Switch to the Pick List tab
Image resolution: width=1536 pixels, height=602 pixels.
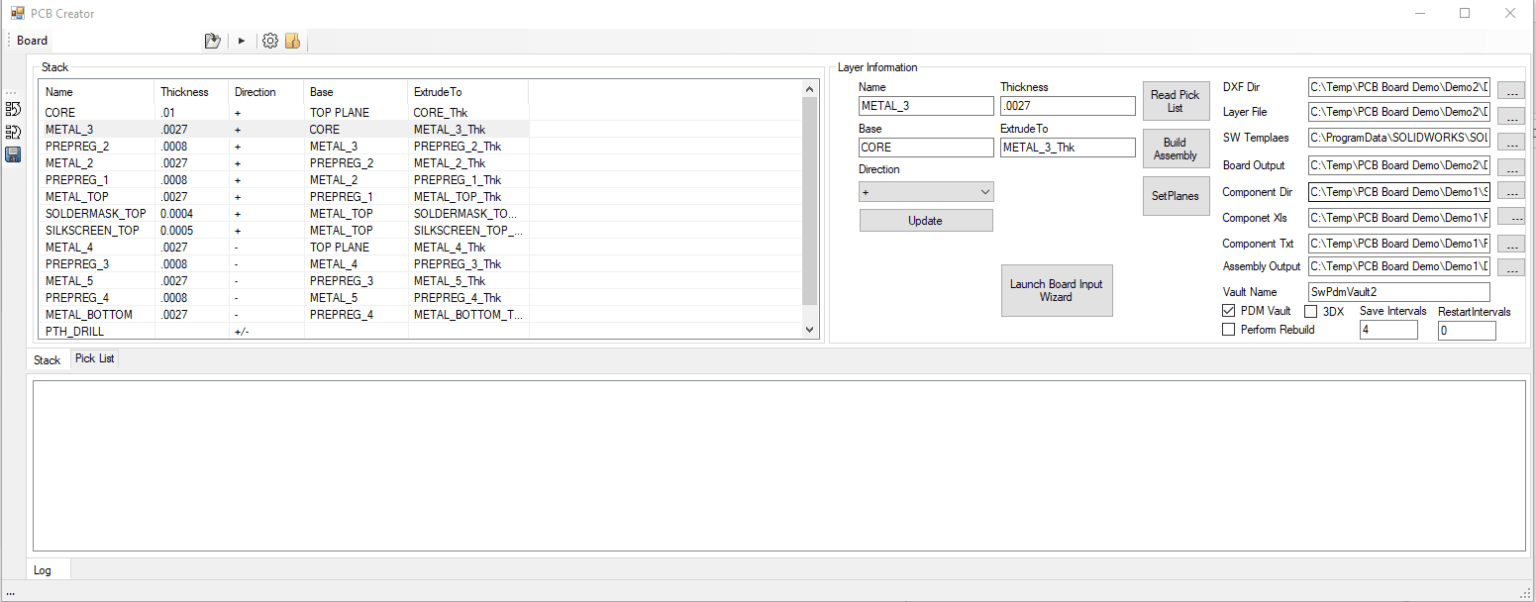pyautogui.click(x=94, y=358)
